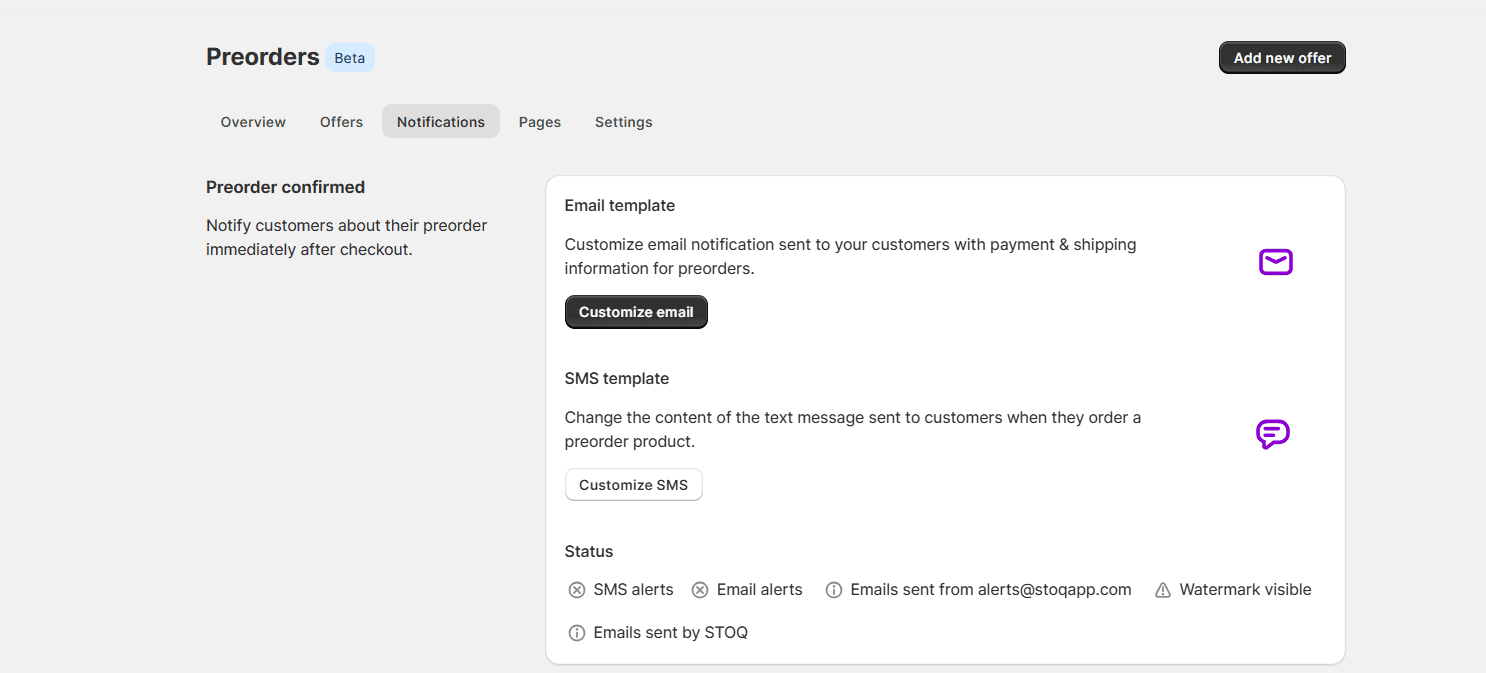Click the SMS alerts status label

tap(633, 590)
